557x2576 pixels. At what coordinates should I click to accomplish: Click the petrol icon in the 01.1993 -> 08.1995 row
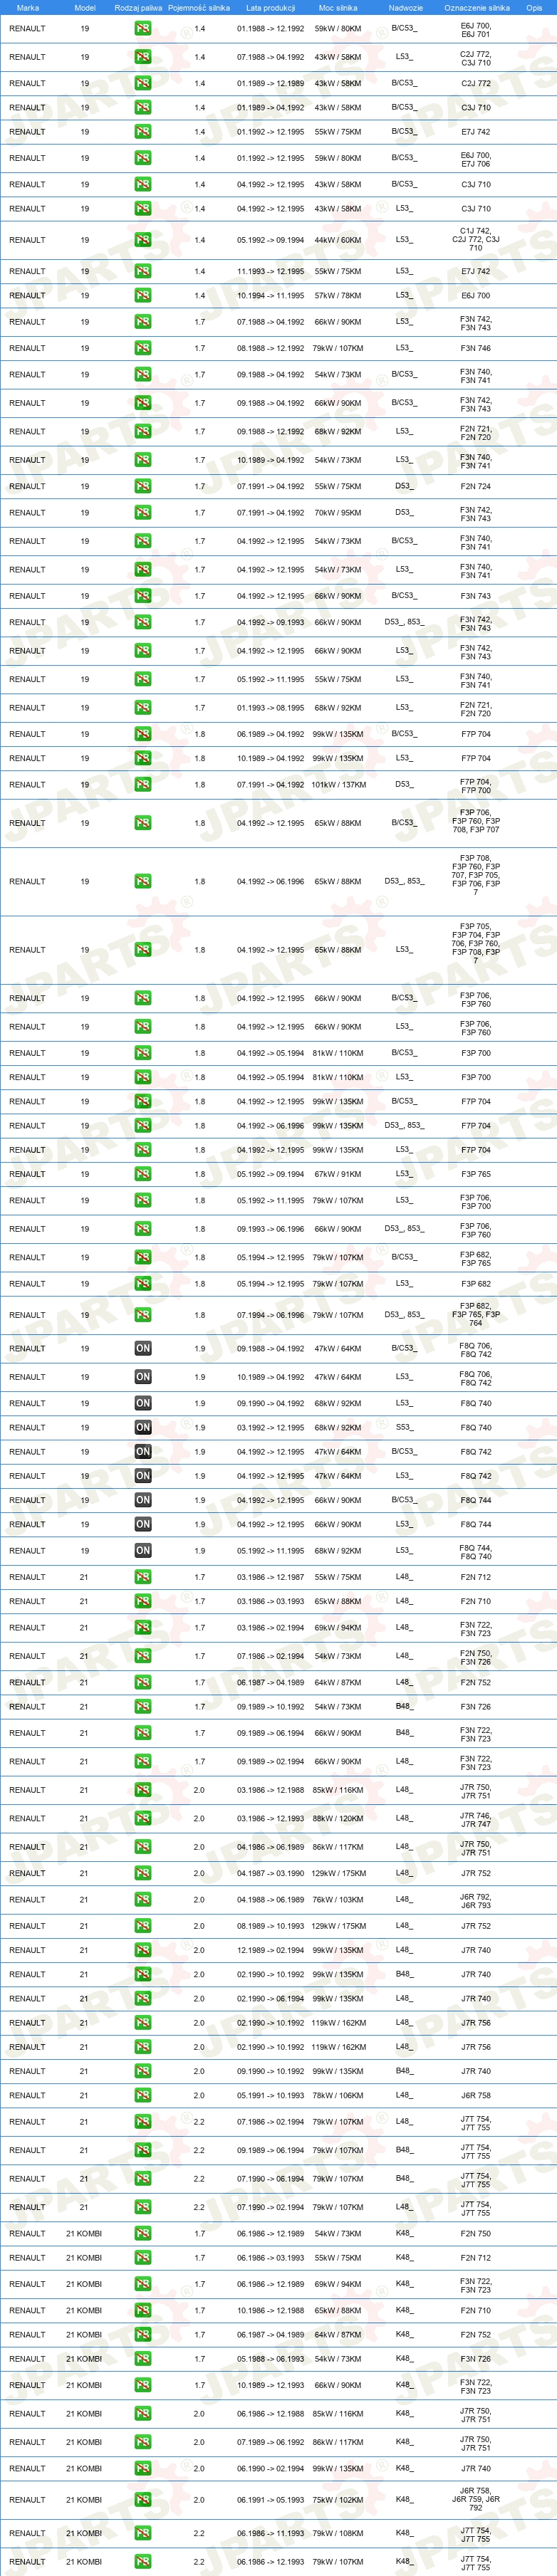[143, 707]
